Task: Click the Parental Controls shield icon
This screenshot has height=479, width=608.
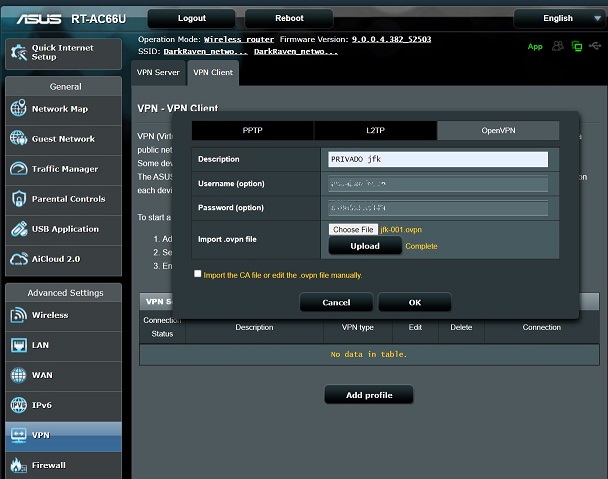Action: (18, 199)
